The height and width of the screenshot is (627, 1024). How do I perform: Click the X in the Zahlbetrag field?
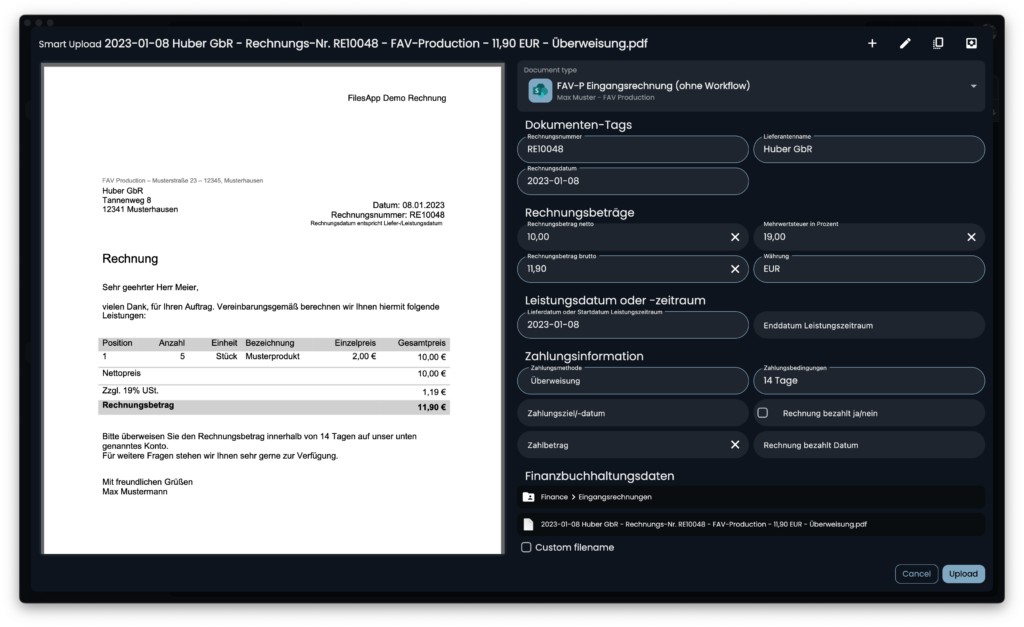pyautogui.click(x=735, y=445)
